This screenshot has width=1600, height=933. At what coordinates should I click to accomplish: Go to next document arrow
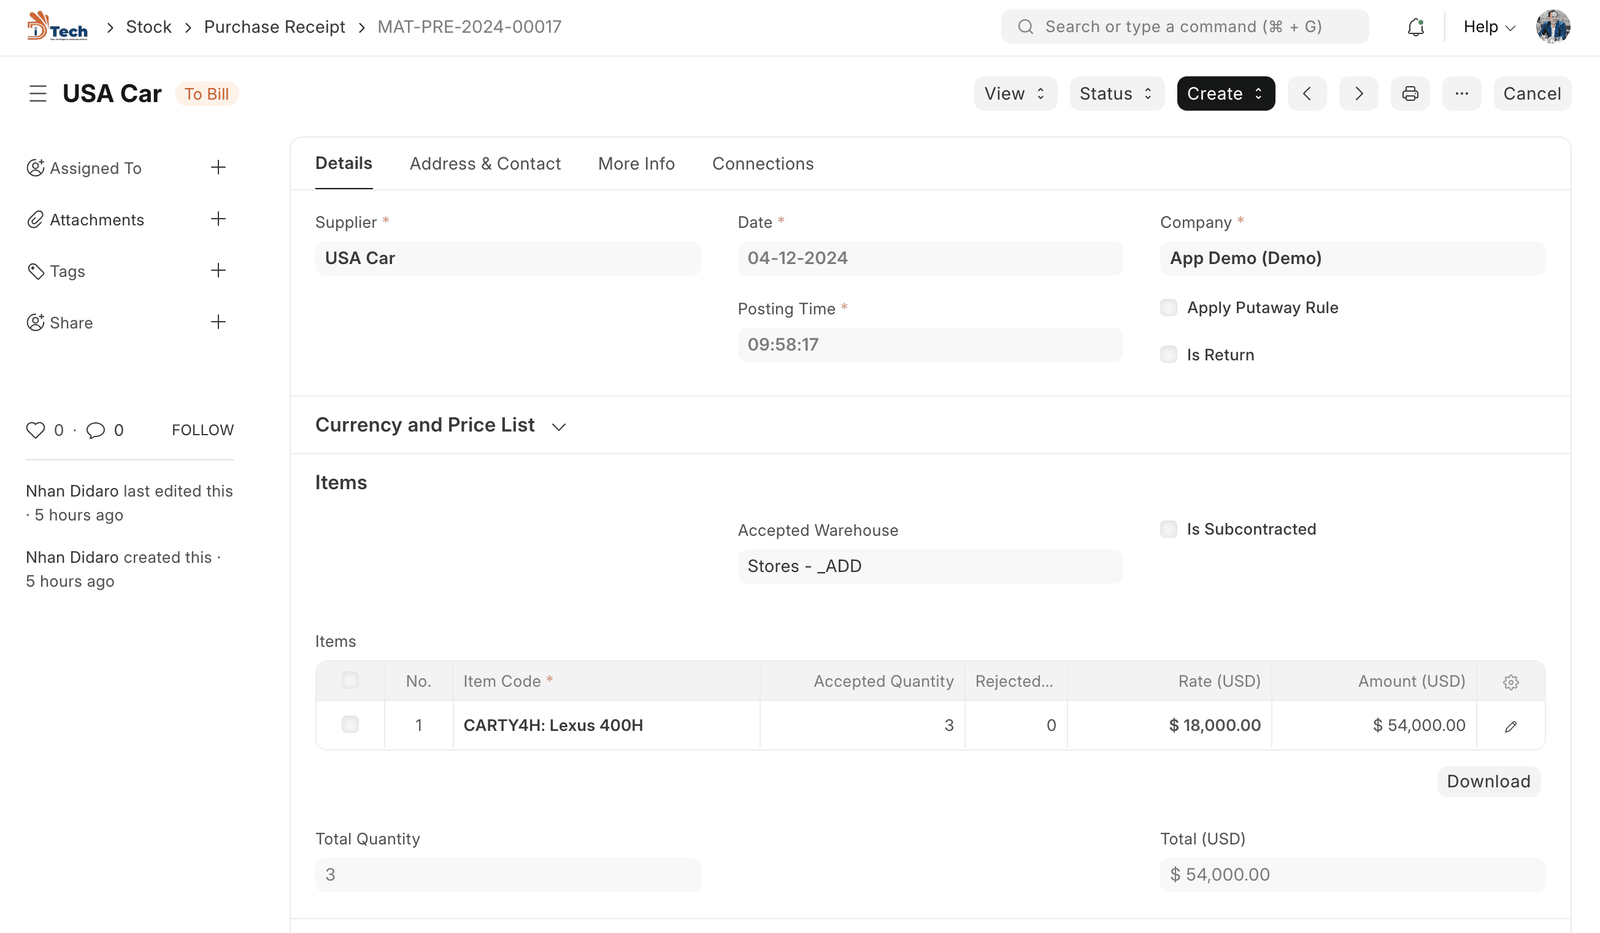[1358, 93]
